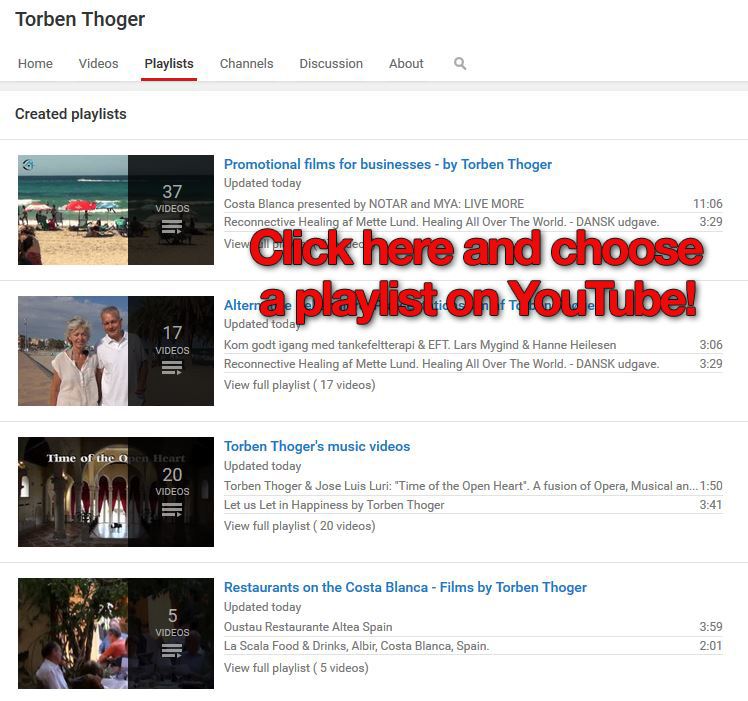Go to the Discussion tab
Image resolution: width=748 pixels, height=701 pixels.
[331, 63]
